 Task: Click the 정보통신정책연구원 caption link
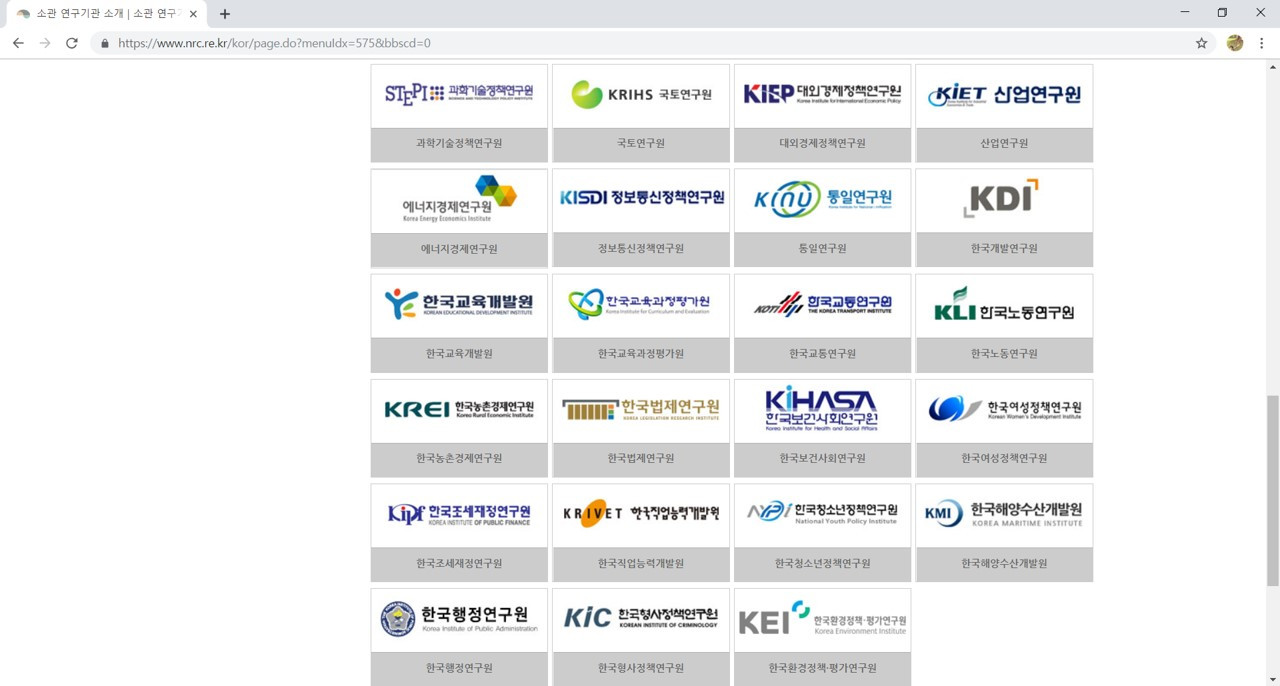coord(641,248)
